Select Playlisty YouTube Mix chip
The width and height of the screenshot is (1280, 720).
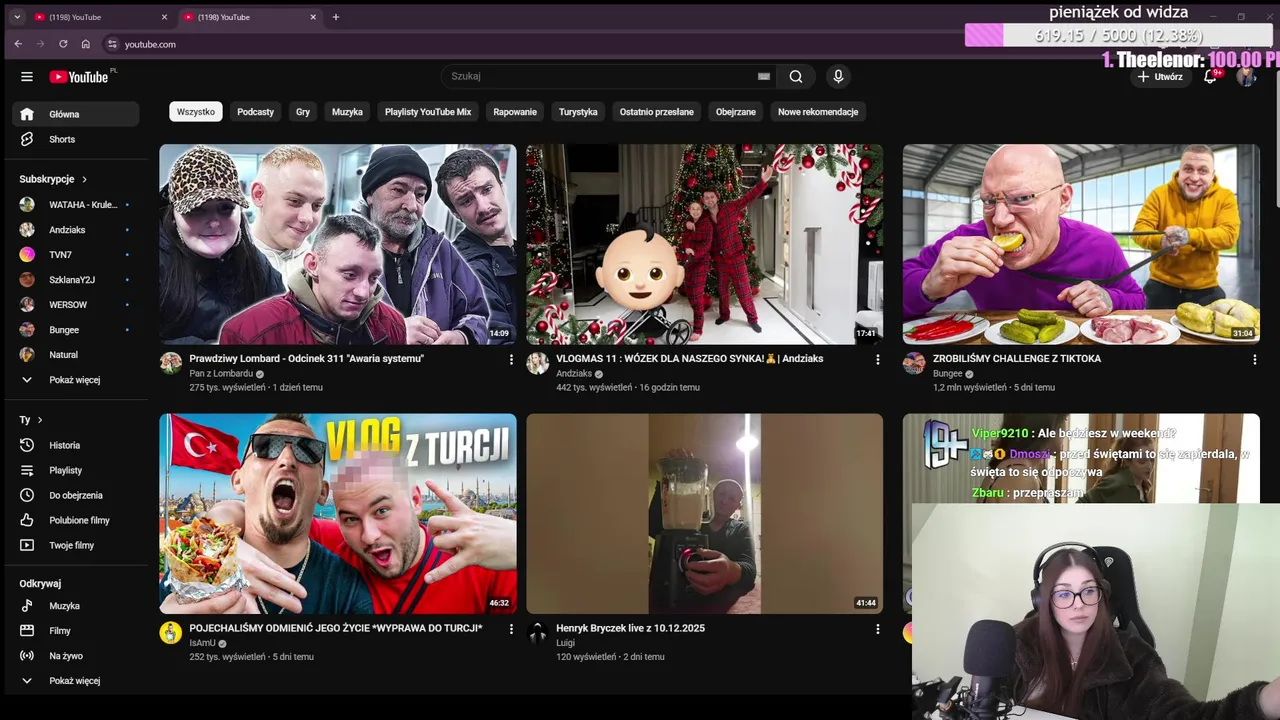point(428,112)
